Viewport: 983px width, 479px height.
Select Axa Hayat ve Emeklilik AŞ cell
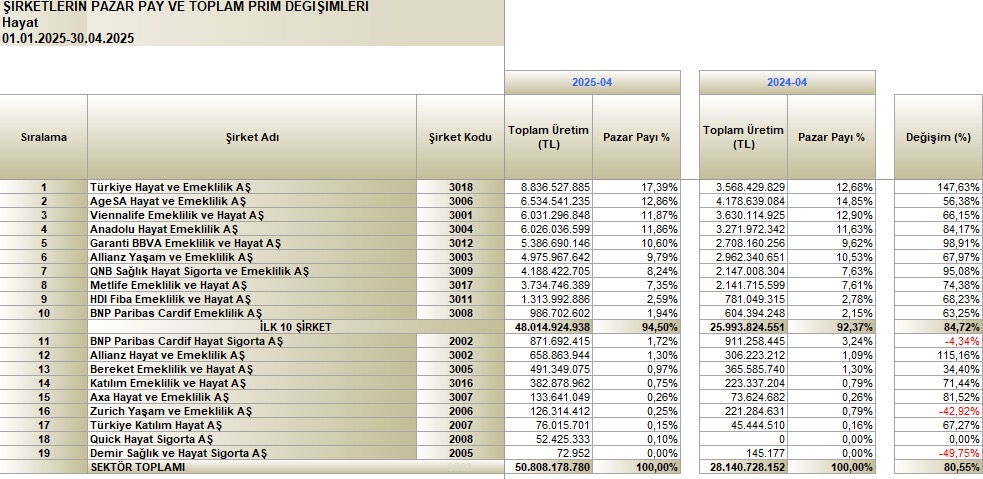(252, 397)
